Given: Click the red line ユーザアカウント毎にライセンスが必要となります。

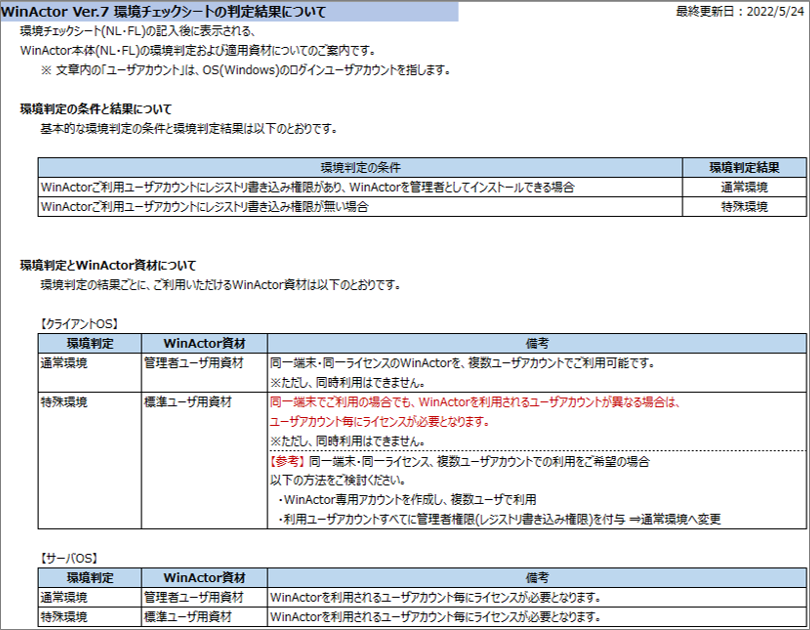Looking at the screenshot, I should 380,422.
